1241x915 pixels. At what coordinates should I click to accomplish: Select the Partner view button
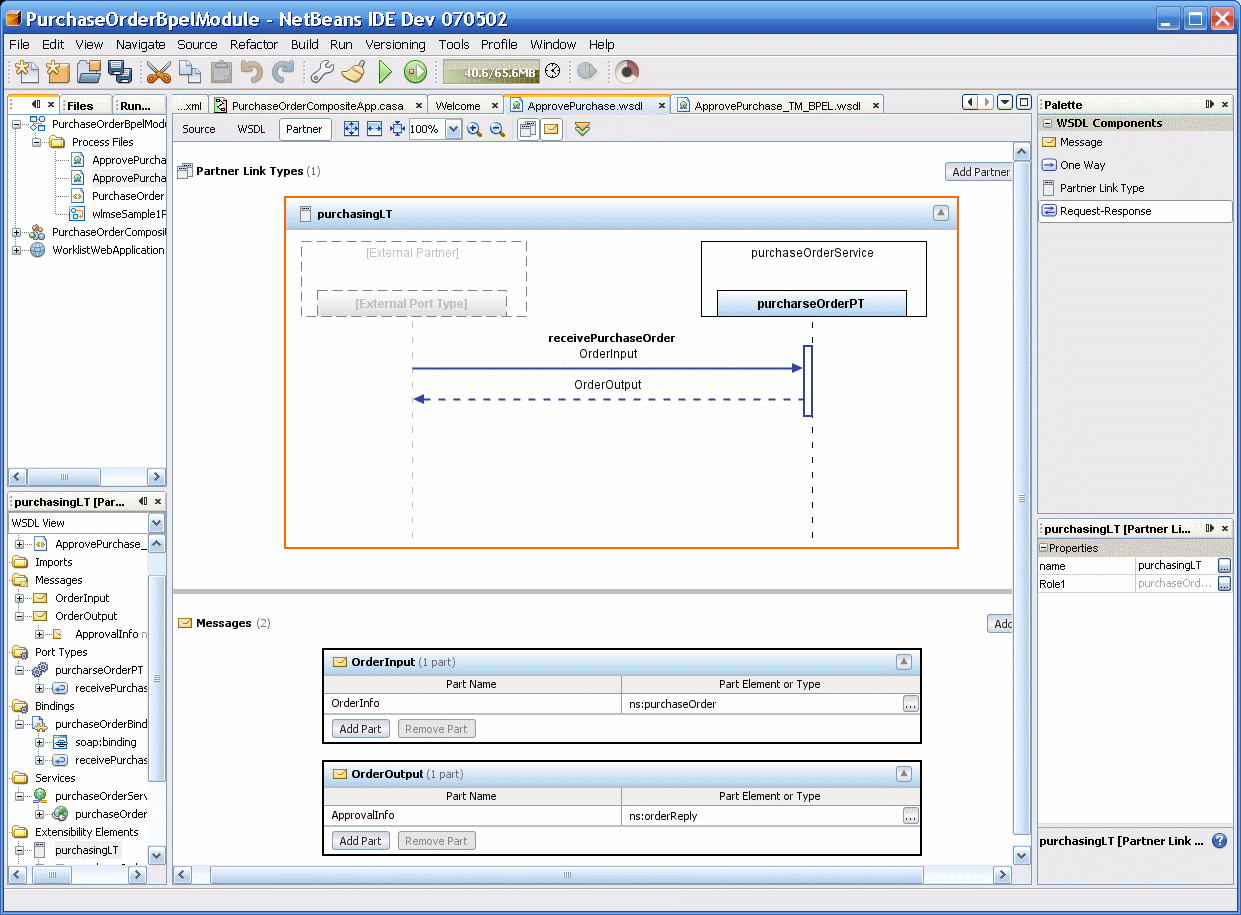tap(304, 129)
